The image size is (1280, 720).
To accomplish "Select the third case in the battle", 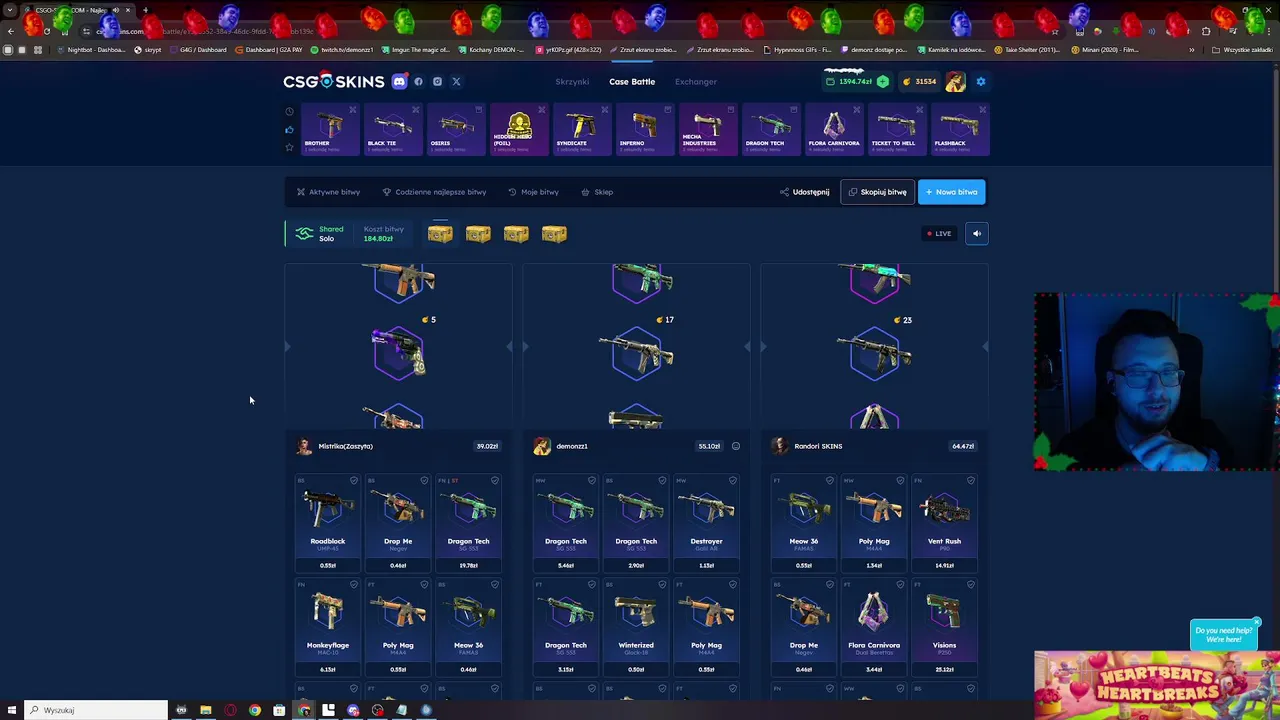I will (x=516, y=234).
